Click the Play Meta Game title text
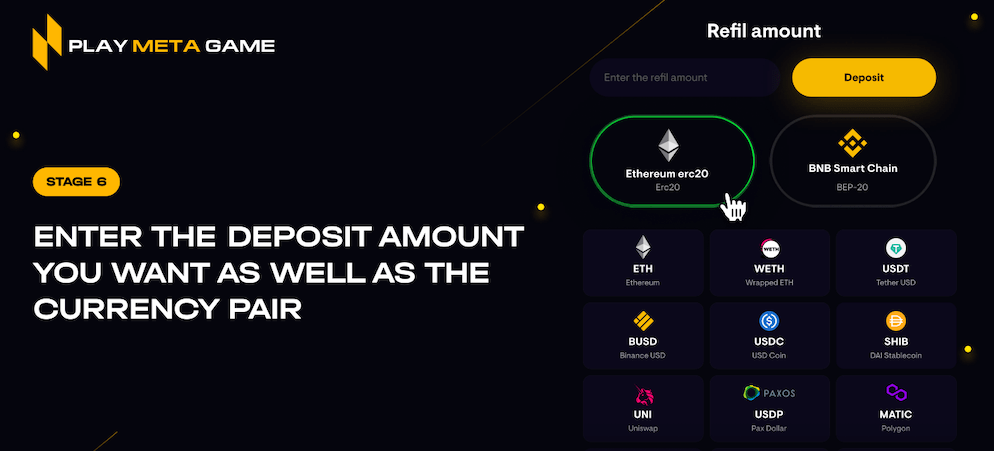This screenshot has height=451, width=994. tap(172, 46)
